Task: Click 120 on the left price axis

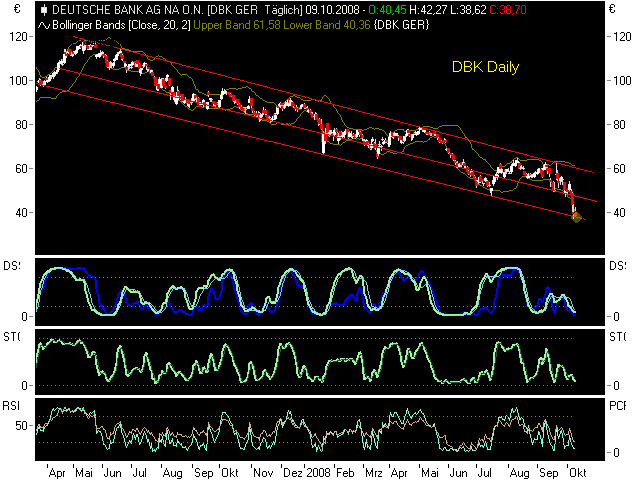Action: [18, 37]
